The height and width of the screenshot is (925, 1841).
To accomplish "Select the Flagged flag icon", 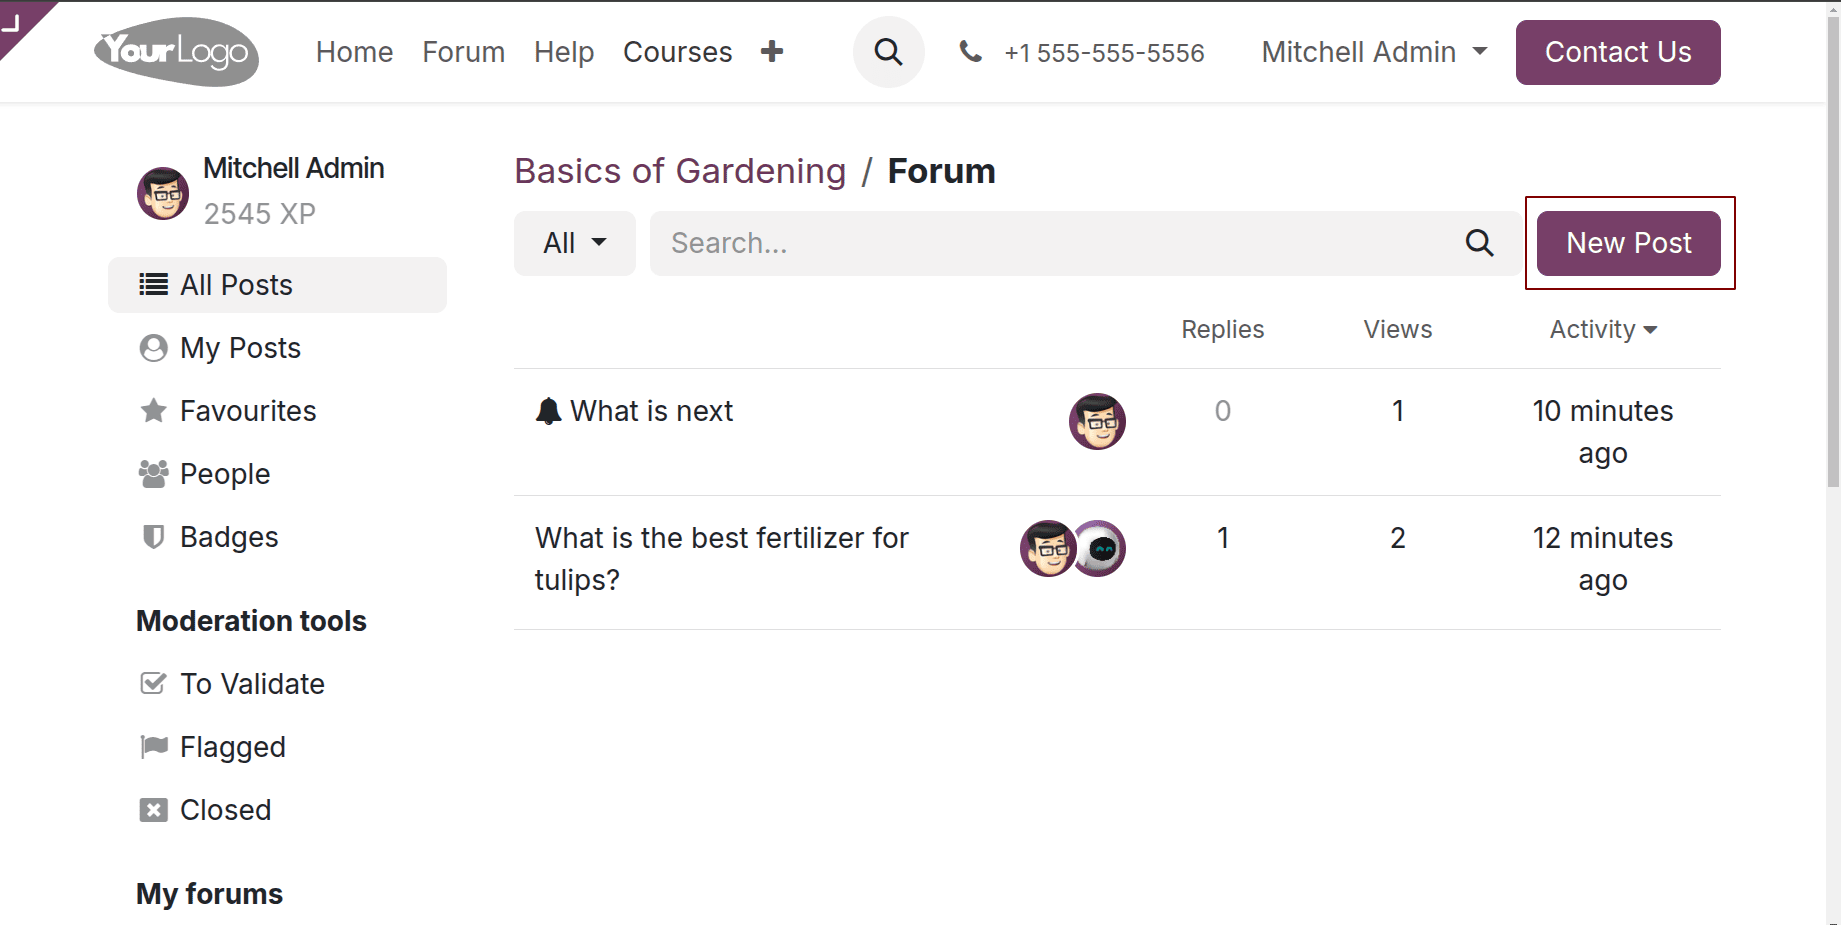I will click(x=152, y=747).
